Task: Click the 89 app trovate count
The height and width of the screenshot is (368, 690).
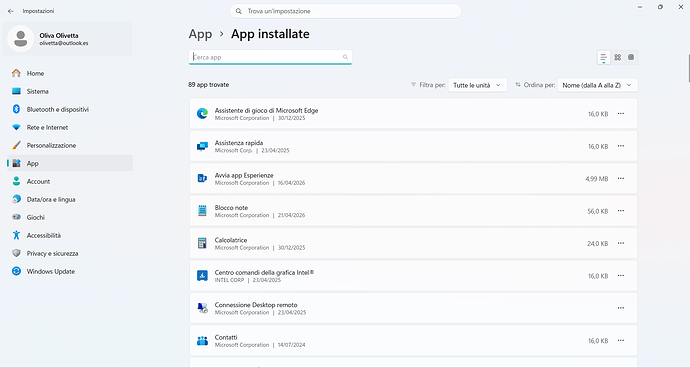Action: point(209,85)
